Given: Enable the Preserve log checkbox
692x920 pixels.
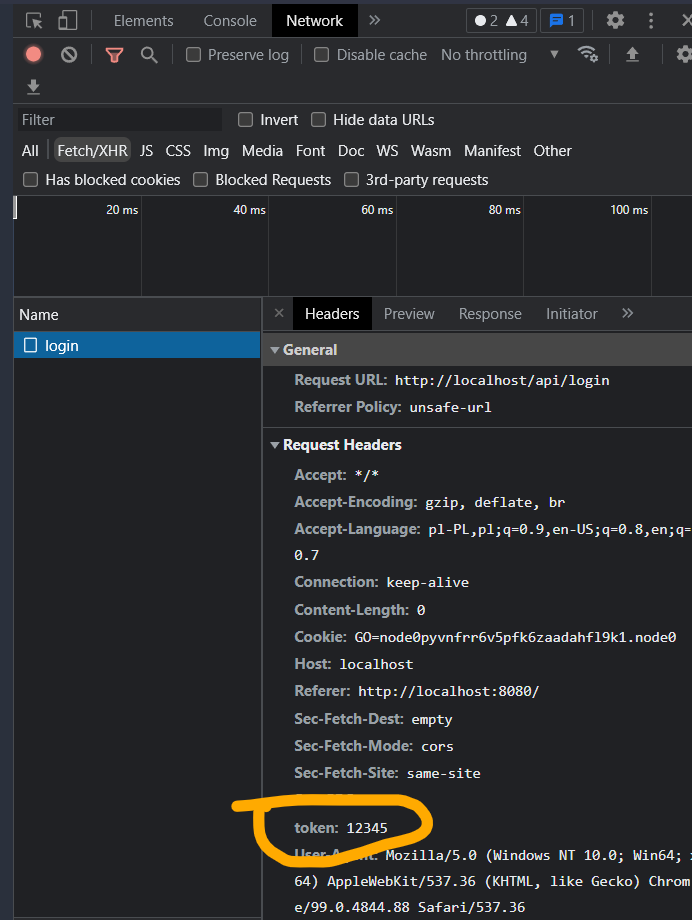Looking at the screenshot, I should point(194,55).
